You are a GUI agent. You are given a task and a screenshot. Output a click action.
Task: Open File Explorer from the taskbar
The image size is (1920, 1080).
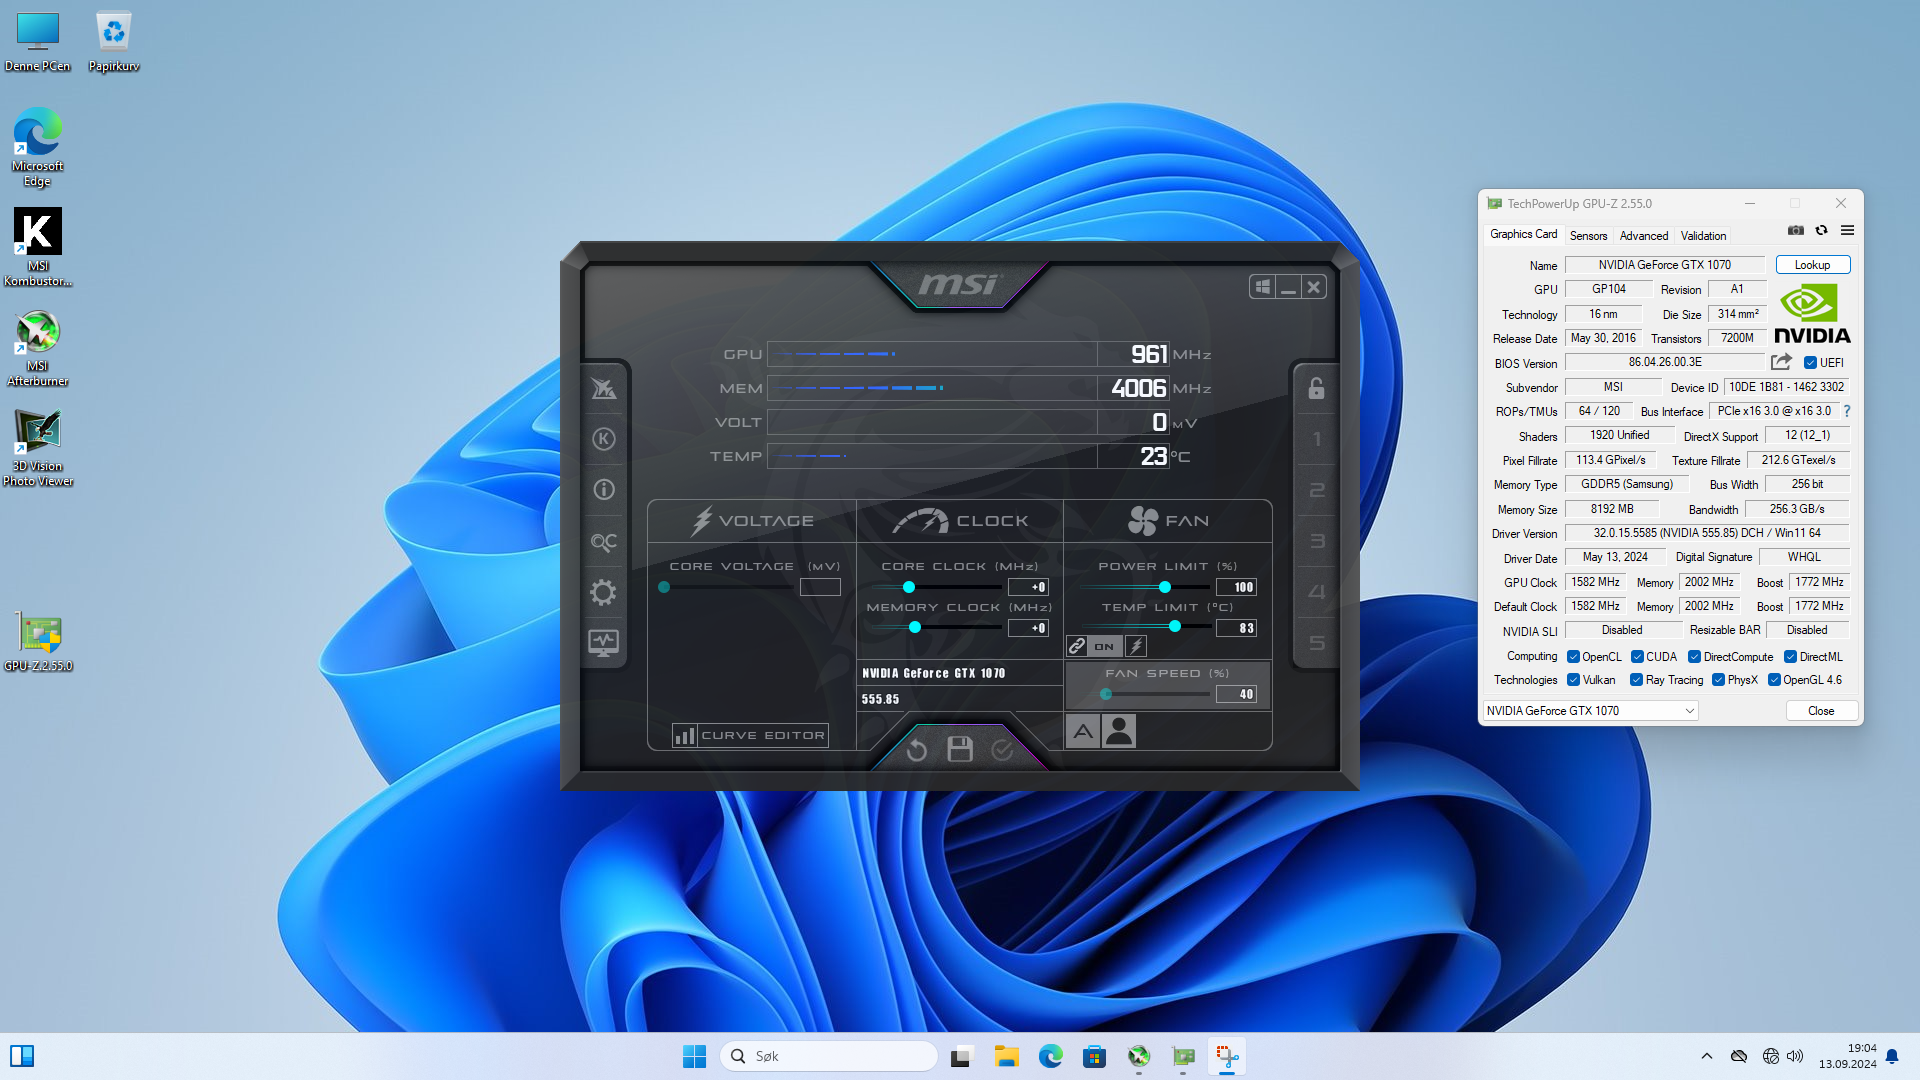[1006, 1056]
